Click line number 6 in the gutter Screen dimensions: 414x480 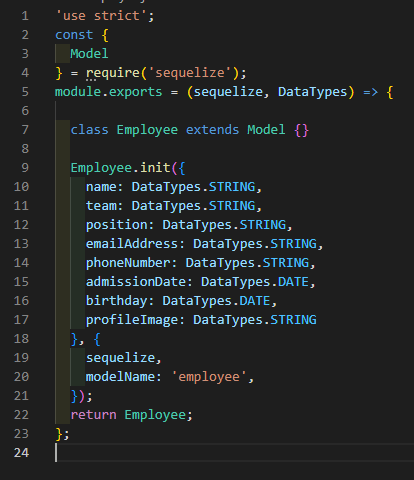25,111
